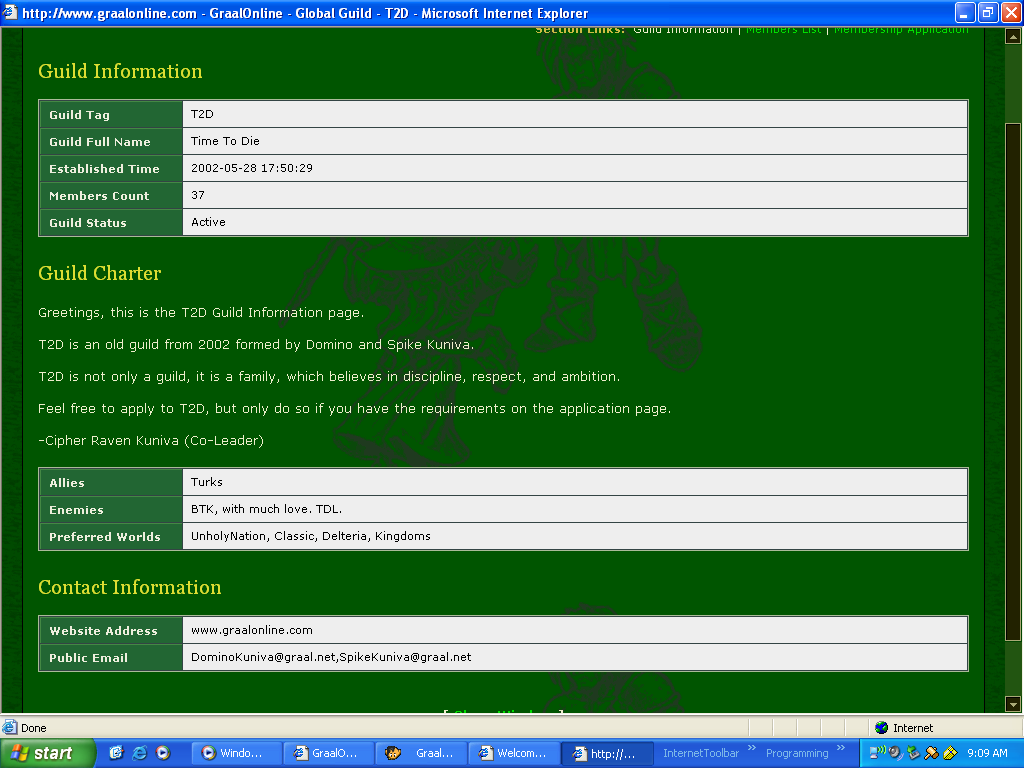The height and width of the screenshot is (768, 1024).
Task: Click the Preferred Worlds label
Action: pyautogui.click(x=111, y=537)
